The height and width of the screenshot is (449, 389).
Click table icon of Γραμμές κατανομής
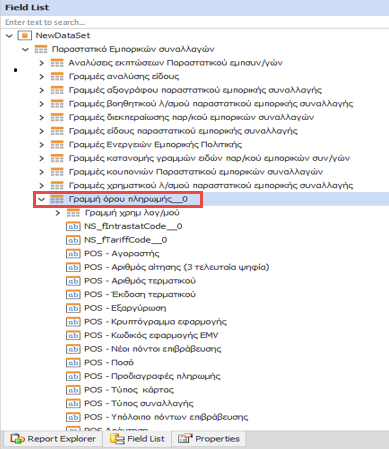coord(57,158)
